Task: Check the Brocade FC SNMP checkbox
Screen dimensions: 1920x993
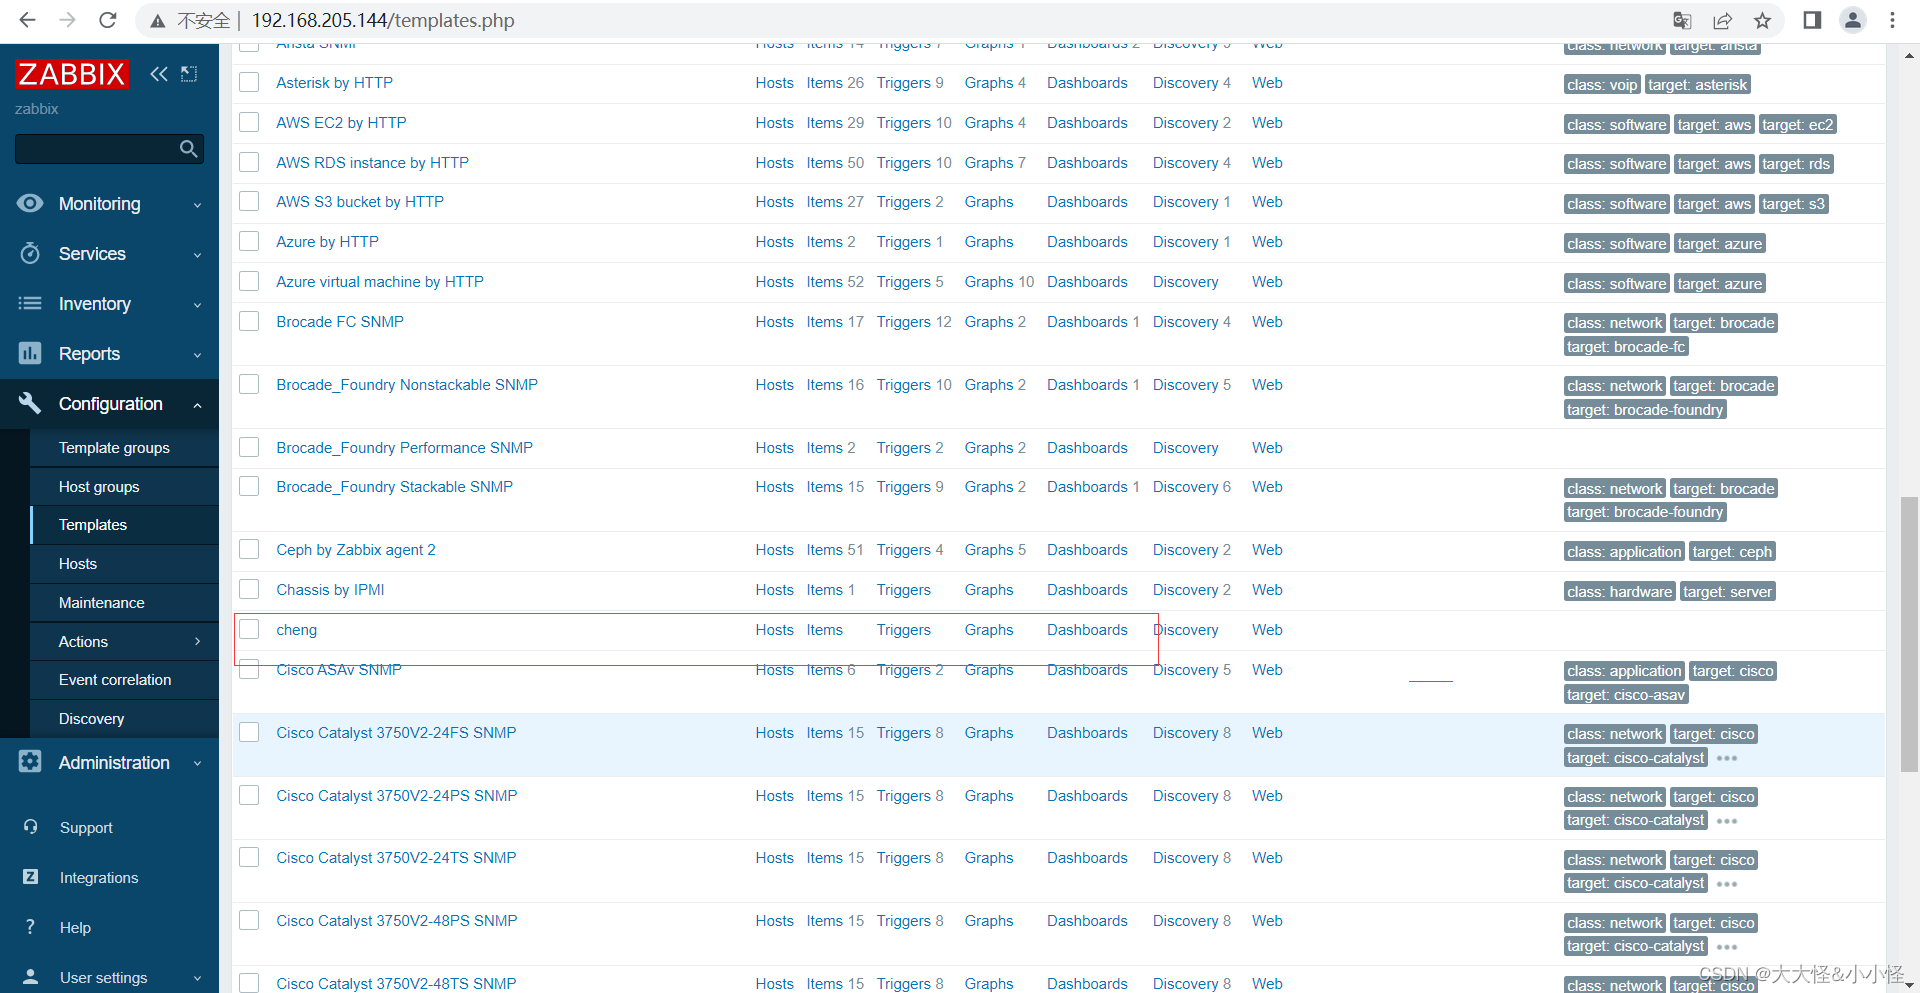Action: coord(249,321)
